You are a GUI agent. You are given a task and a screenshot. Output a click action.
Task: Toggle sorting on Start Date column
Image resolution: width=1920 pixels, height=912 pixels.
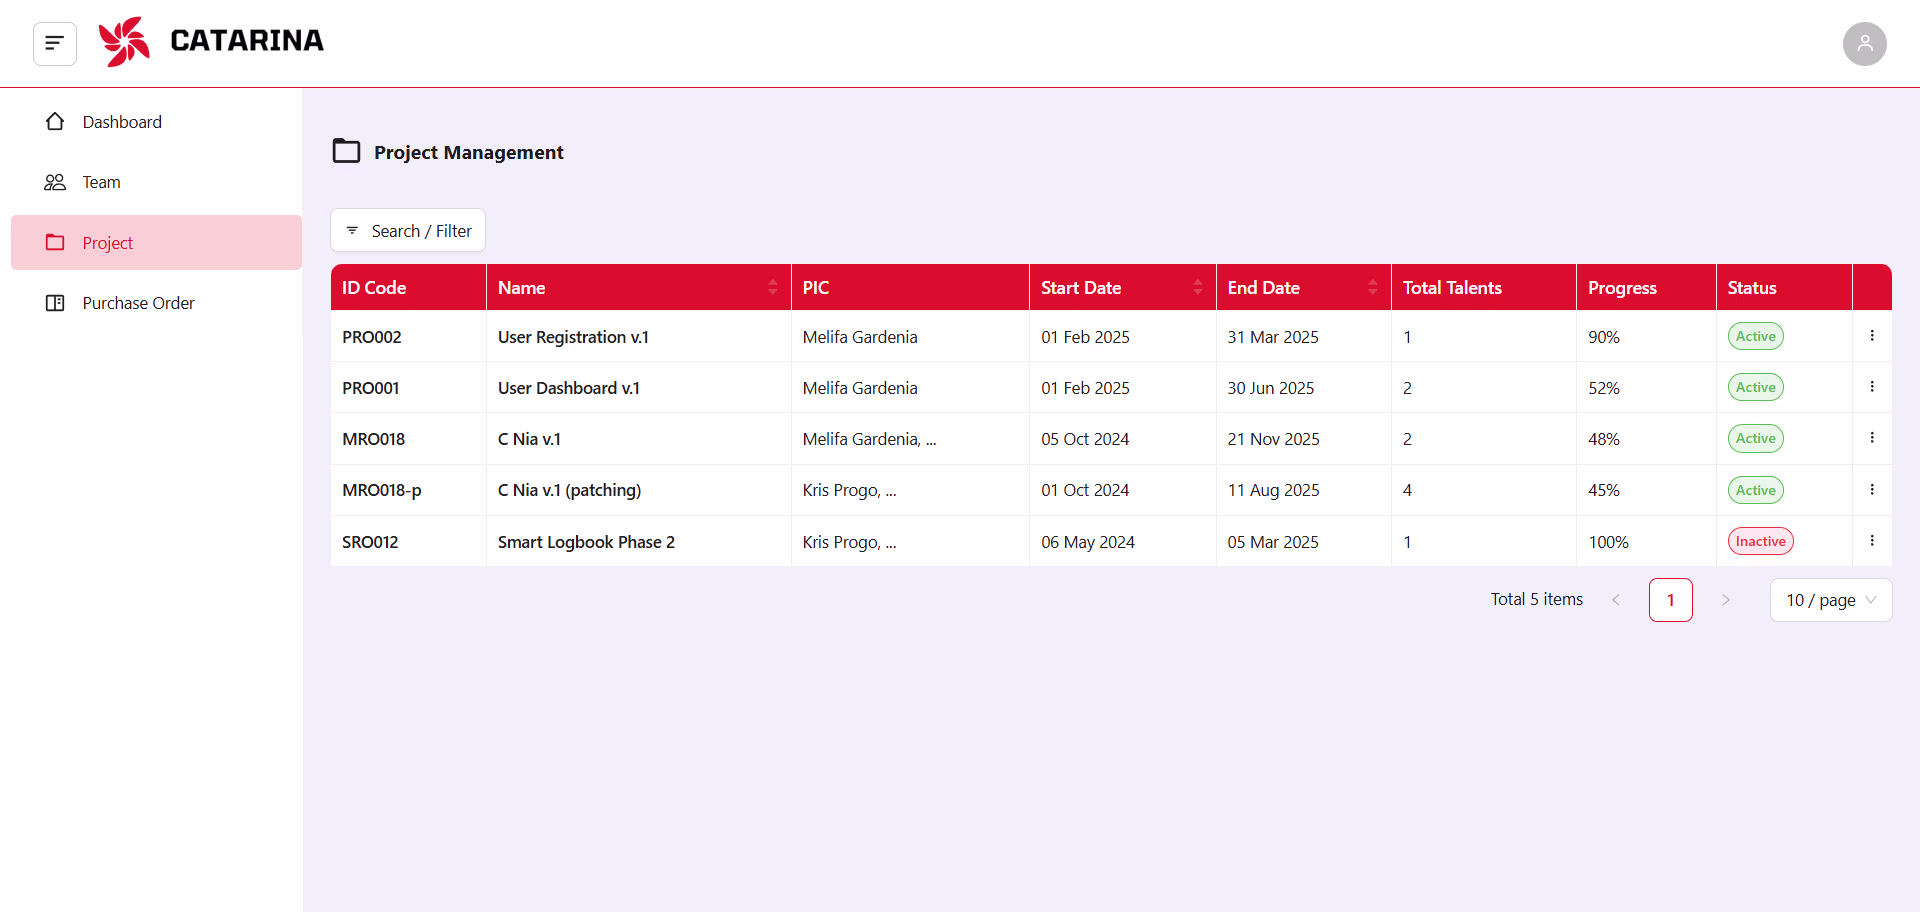point(1197,287)
